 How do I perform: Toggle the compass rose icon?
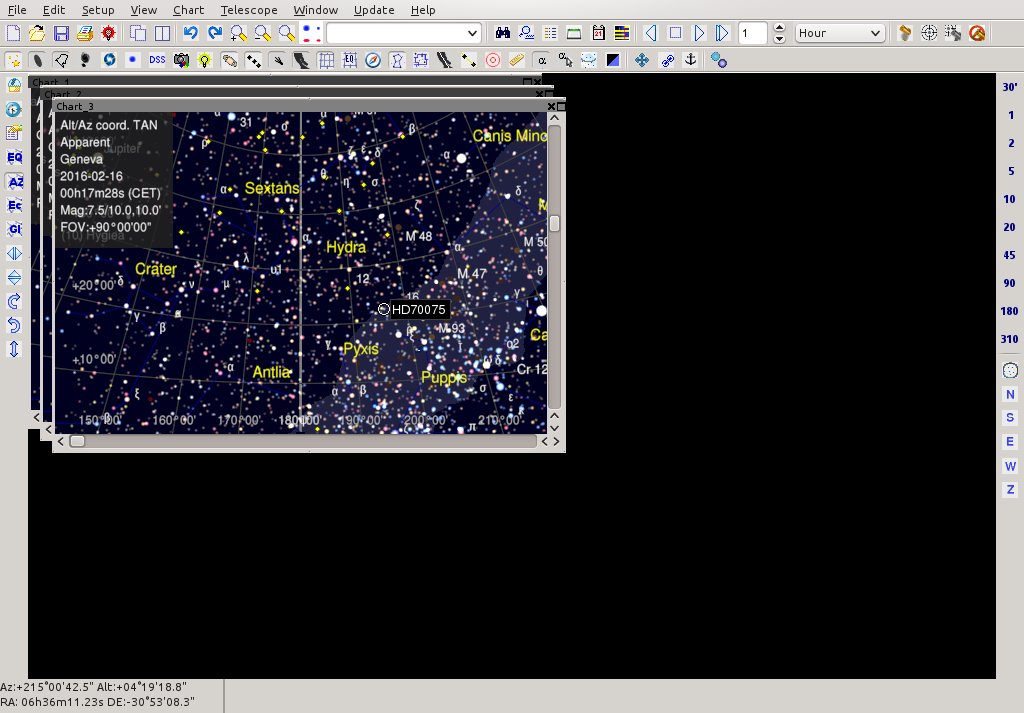pyautogui.click(x=373, y=60)
